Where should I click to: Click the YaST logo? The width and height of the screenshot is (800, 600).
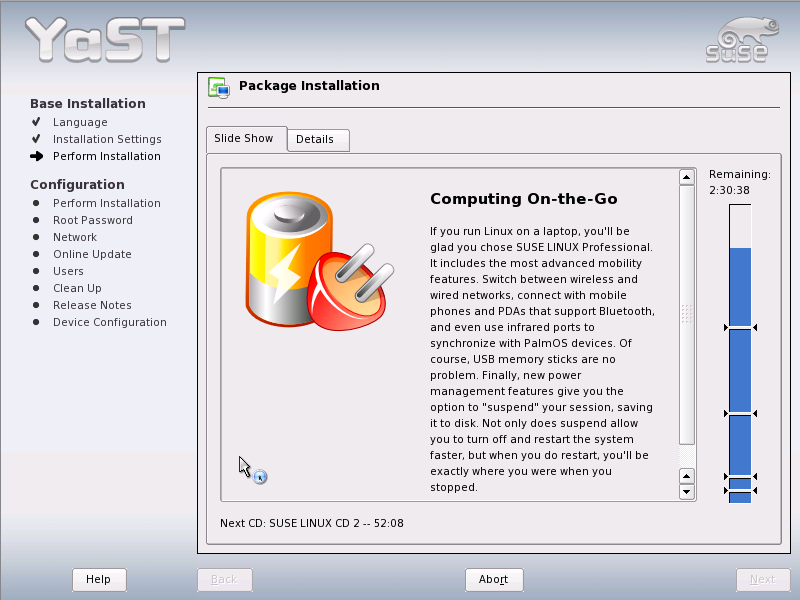105,40
